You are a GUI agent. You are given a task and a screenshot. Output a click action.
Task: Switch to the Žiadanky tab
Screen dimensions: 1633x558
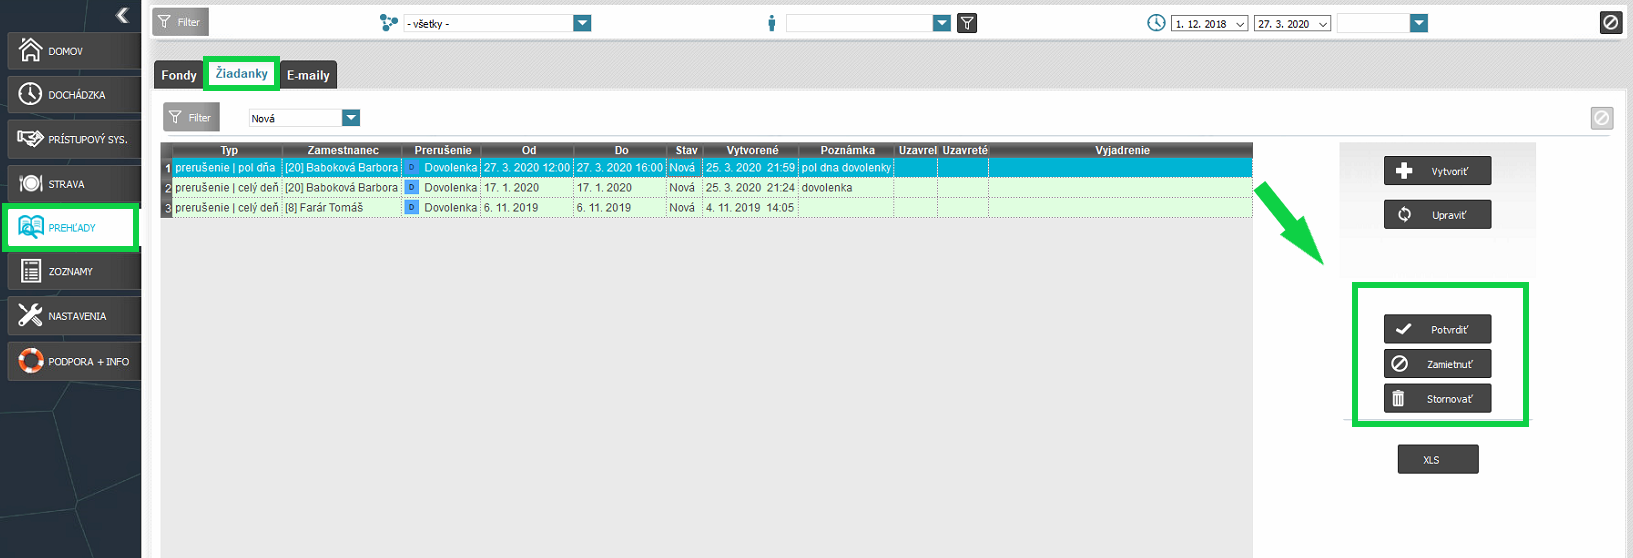pos(242,73)
